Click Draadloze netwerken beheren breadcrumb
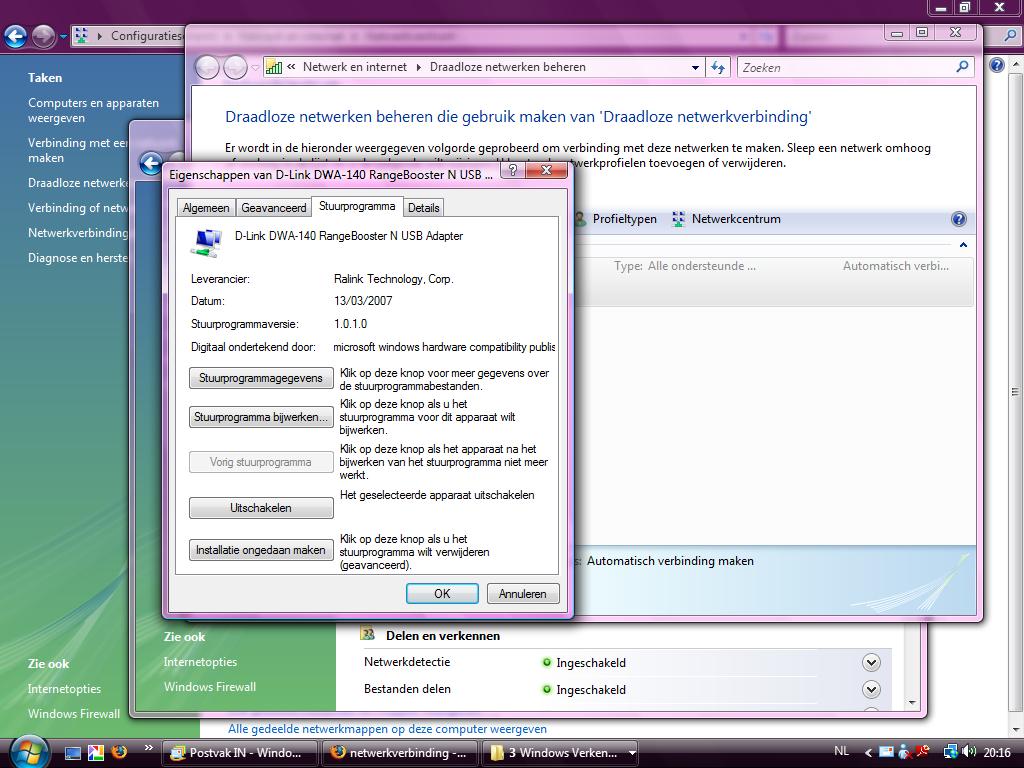 click(x=507, y=67)
